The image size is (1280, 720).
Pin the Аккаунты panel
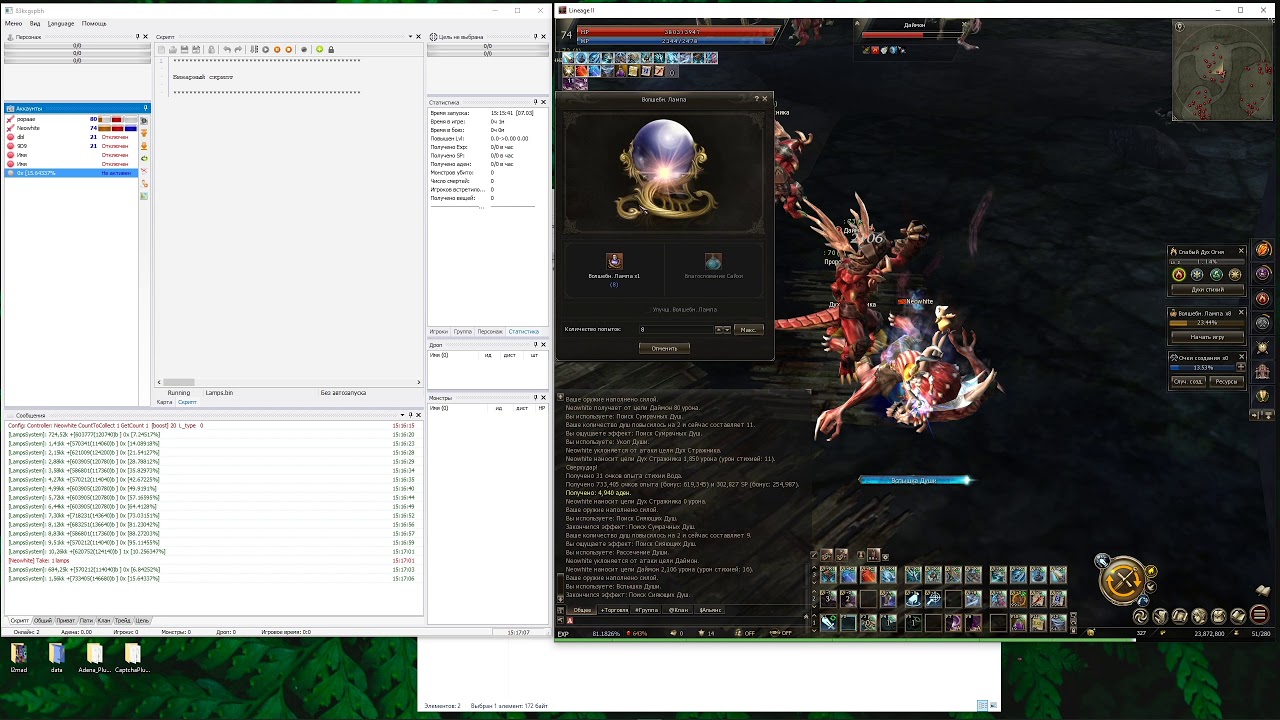(146, 108)
